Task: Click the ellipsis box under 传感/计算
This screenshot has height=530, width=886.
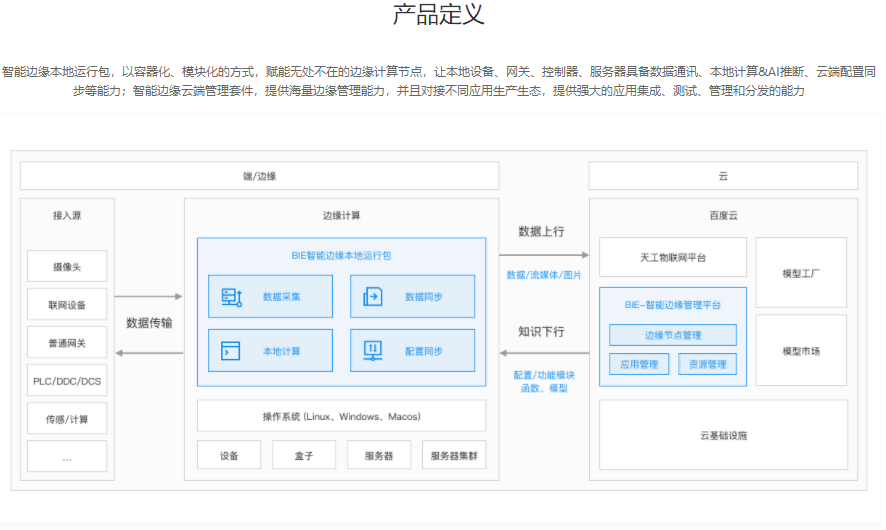Action: [x=67, y=457]
